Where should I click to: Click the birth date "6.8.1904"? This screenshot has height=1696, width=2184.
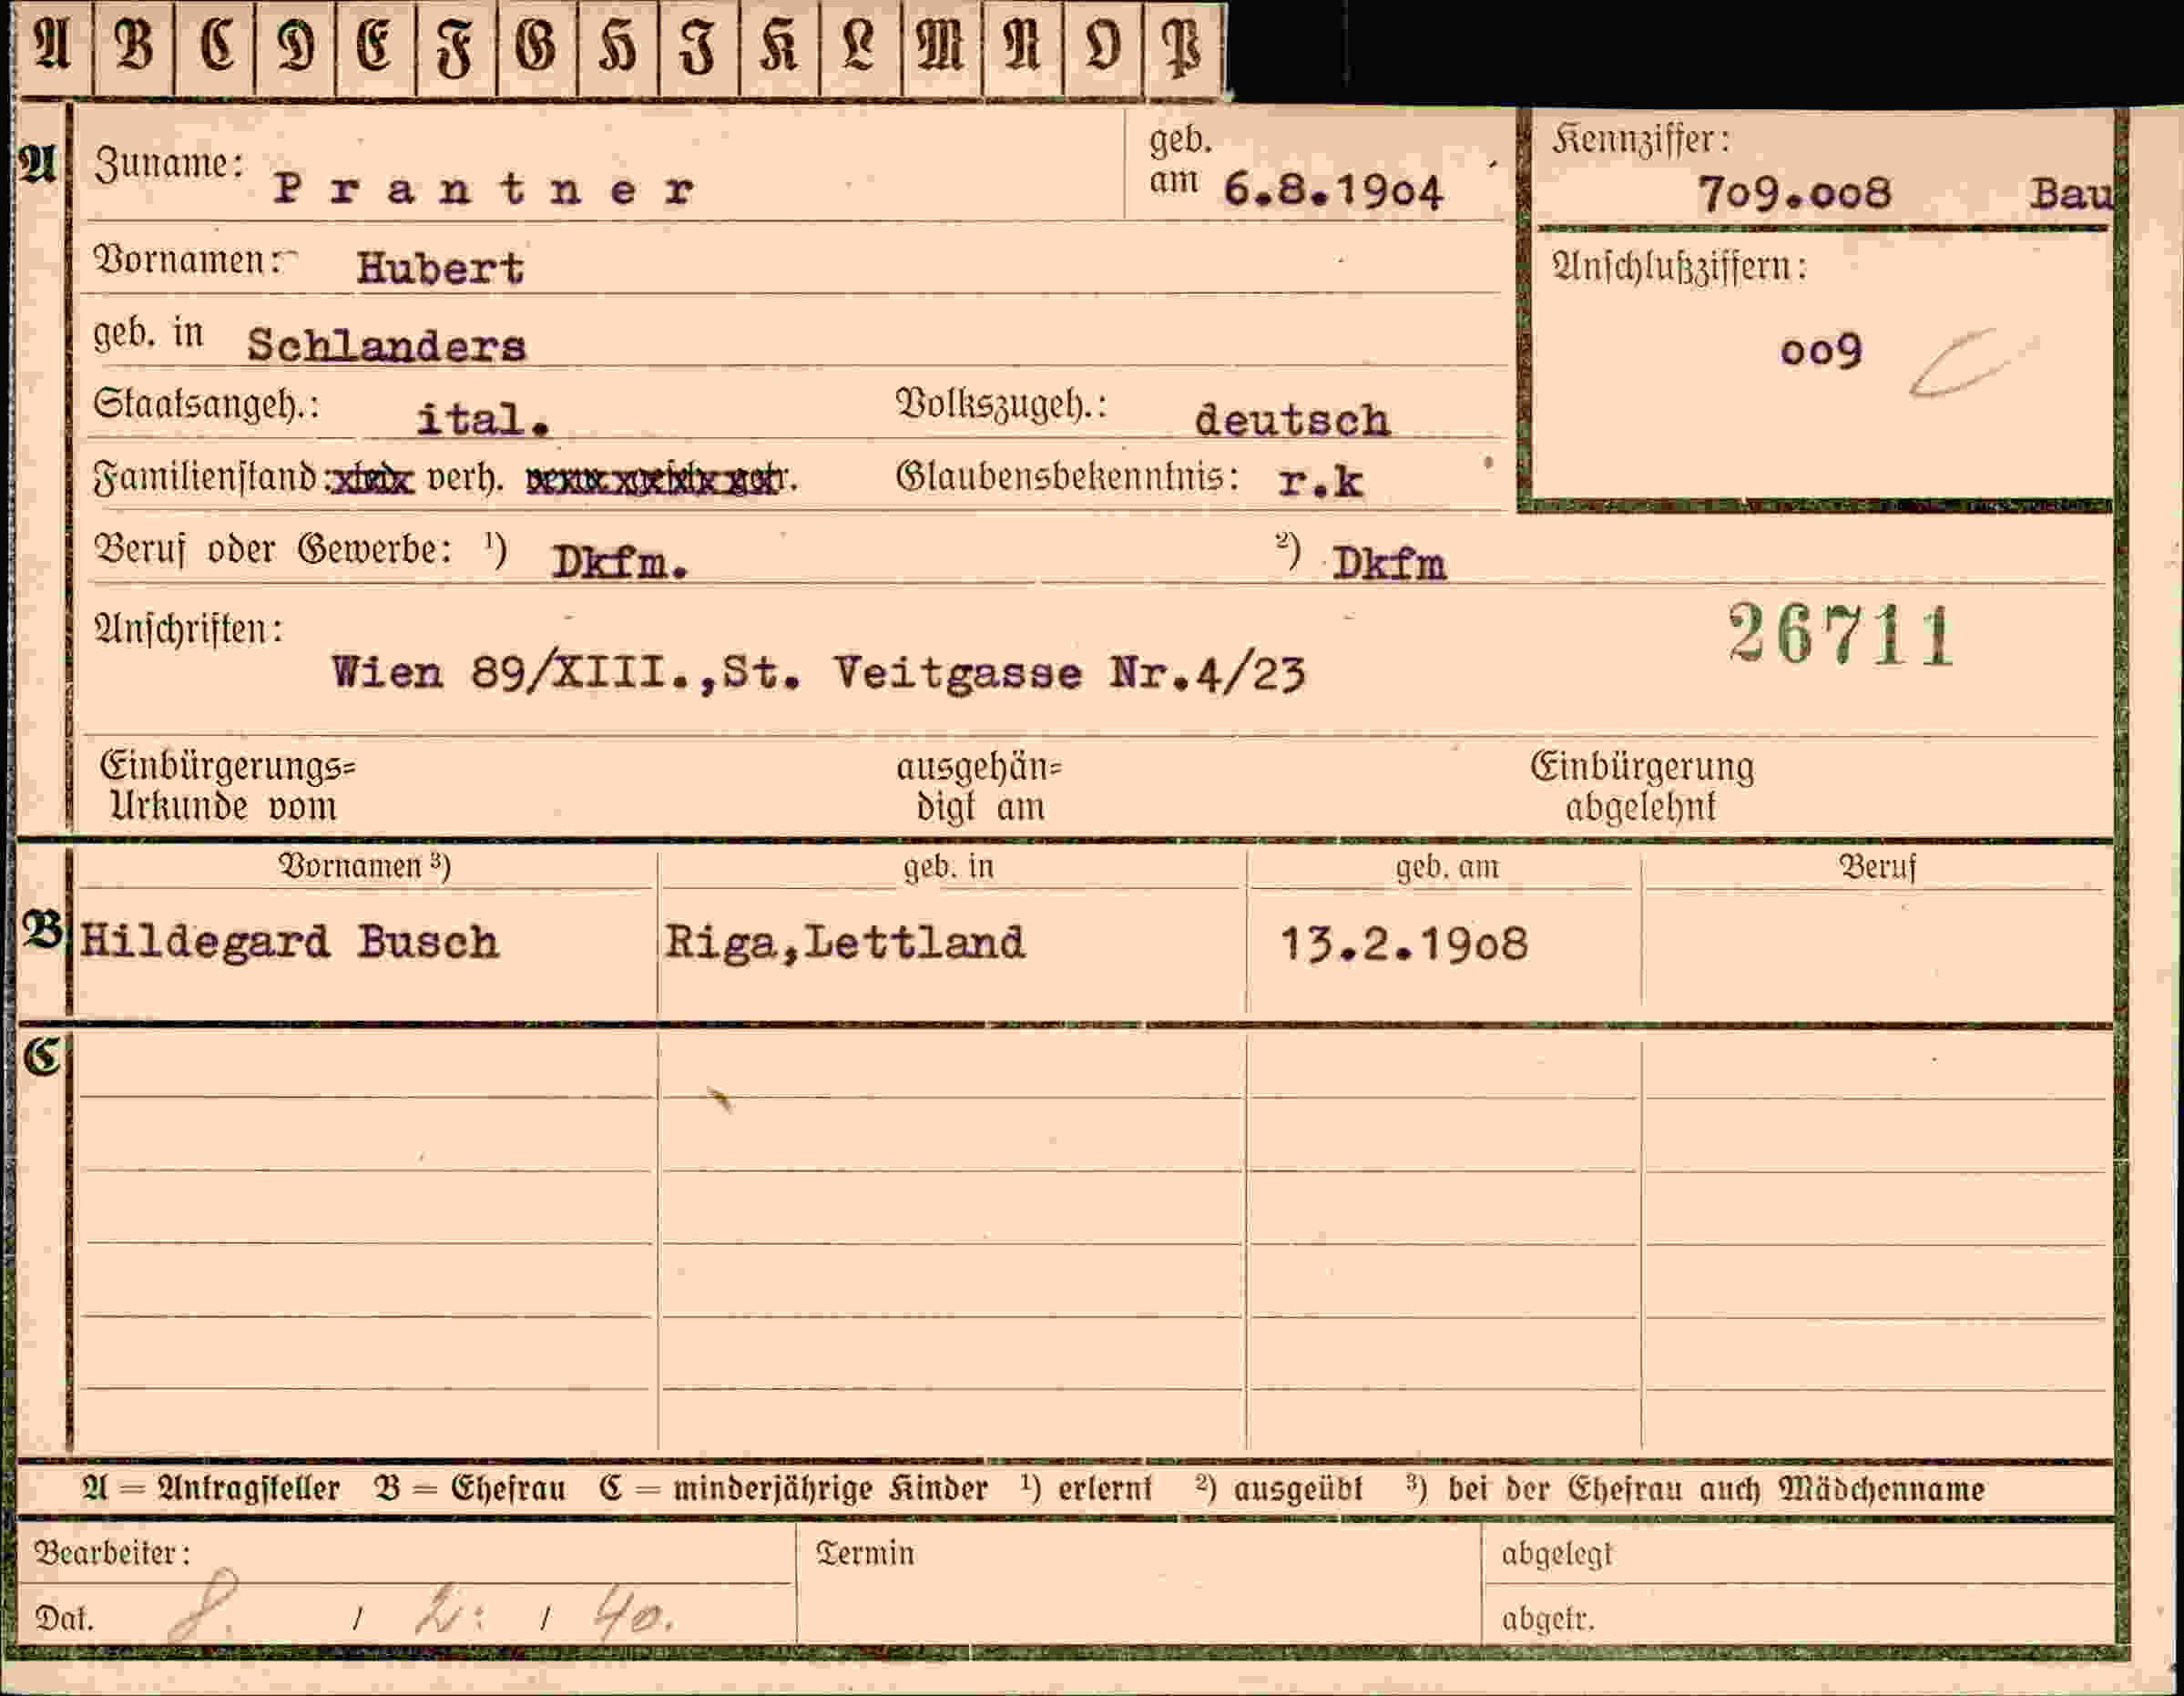click(x=1333, y=191)
